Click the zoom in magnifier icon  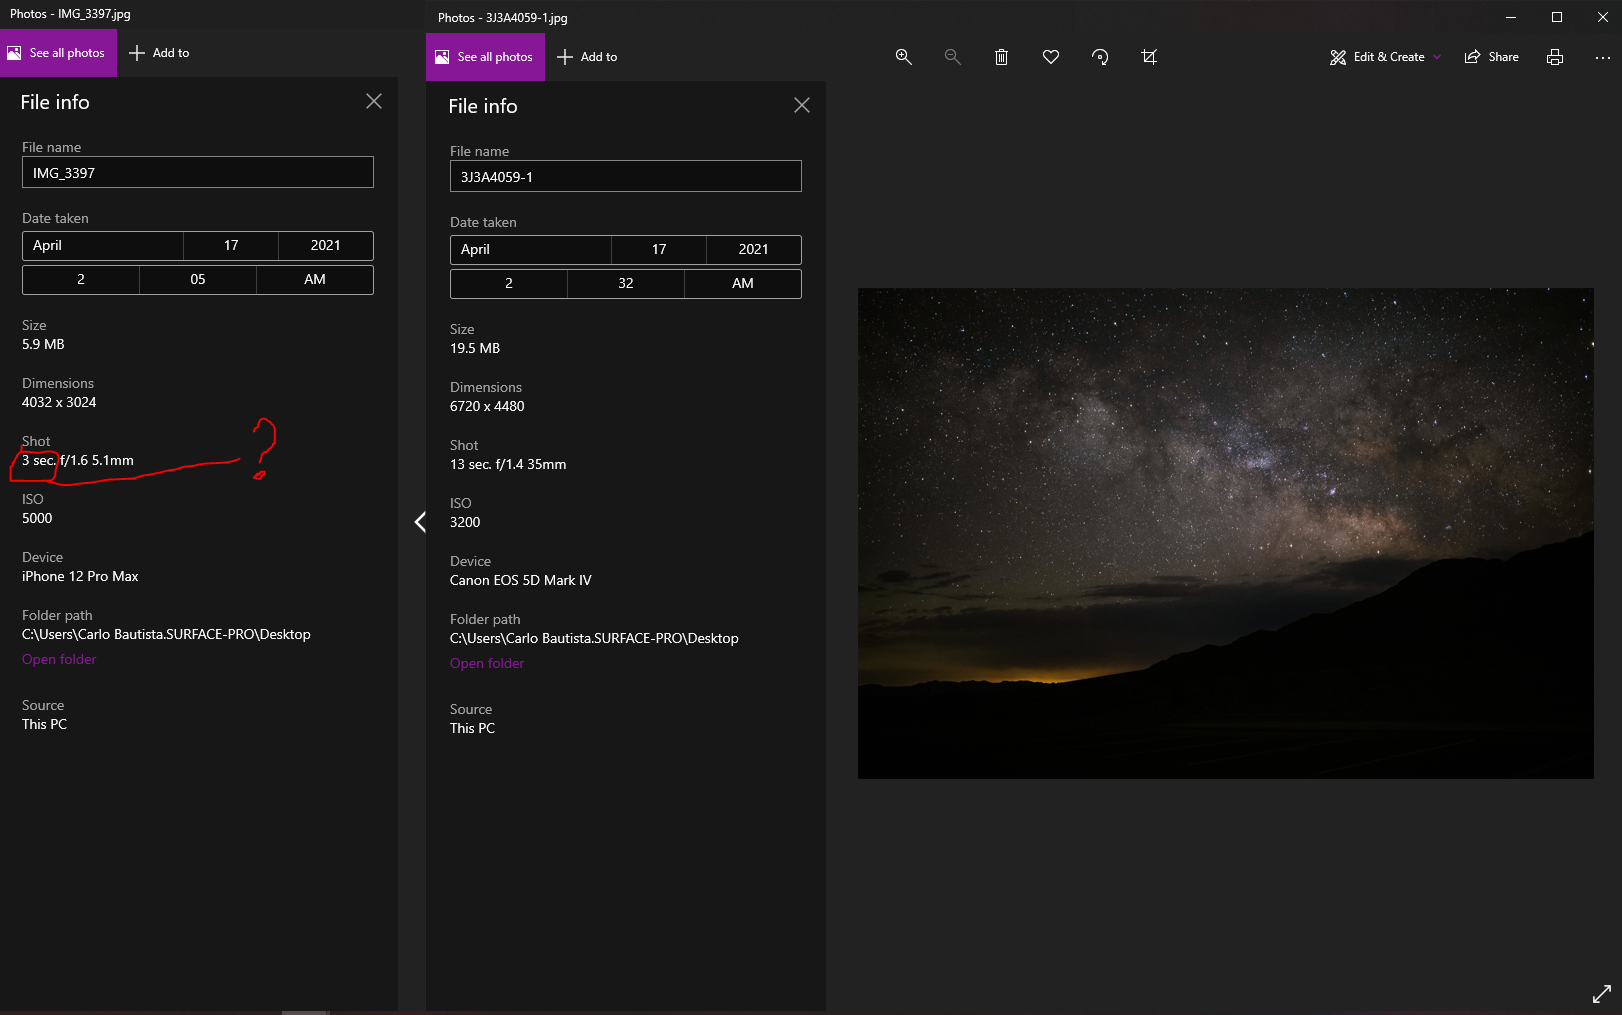point(903,57)
